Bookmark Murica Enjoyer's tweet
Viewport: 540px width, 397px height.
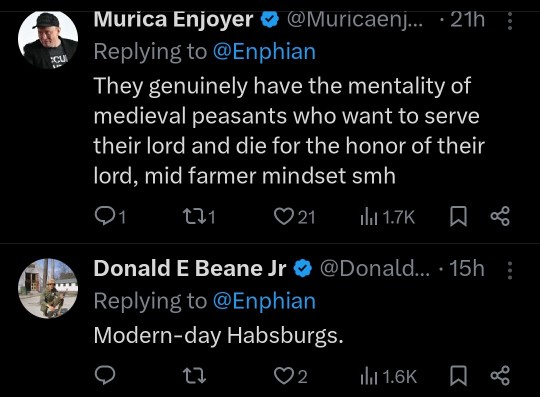pos(458,216)
